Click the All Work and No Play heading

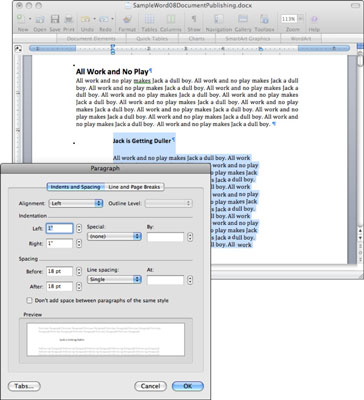(x=112, y=72)
